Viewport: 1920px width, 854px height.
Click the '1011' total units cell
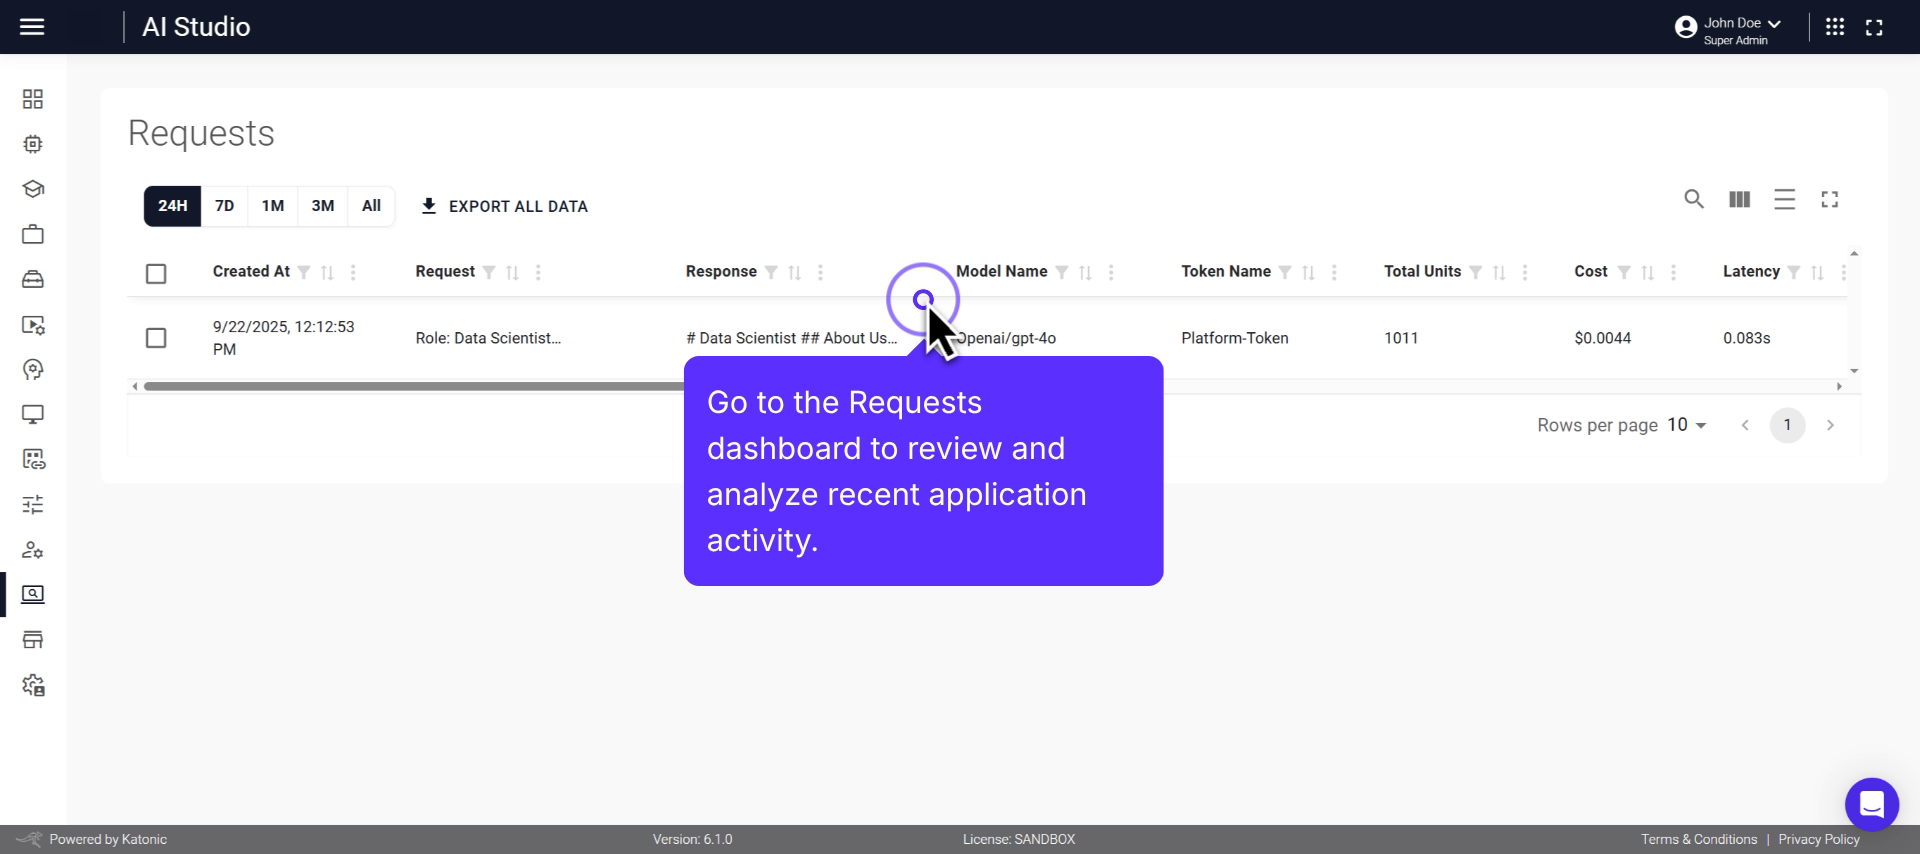(1401, 338)
